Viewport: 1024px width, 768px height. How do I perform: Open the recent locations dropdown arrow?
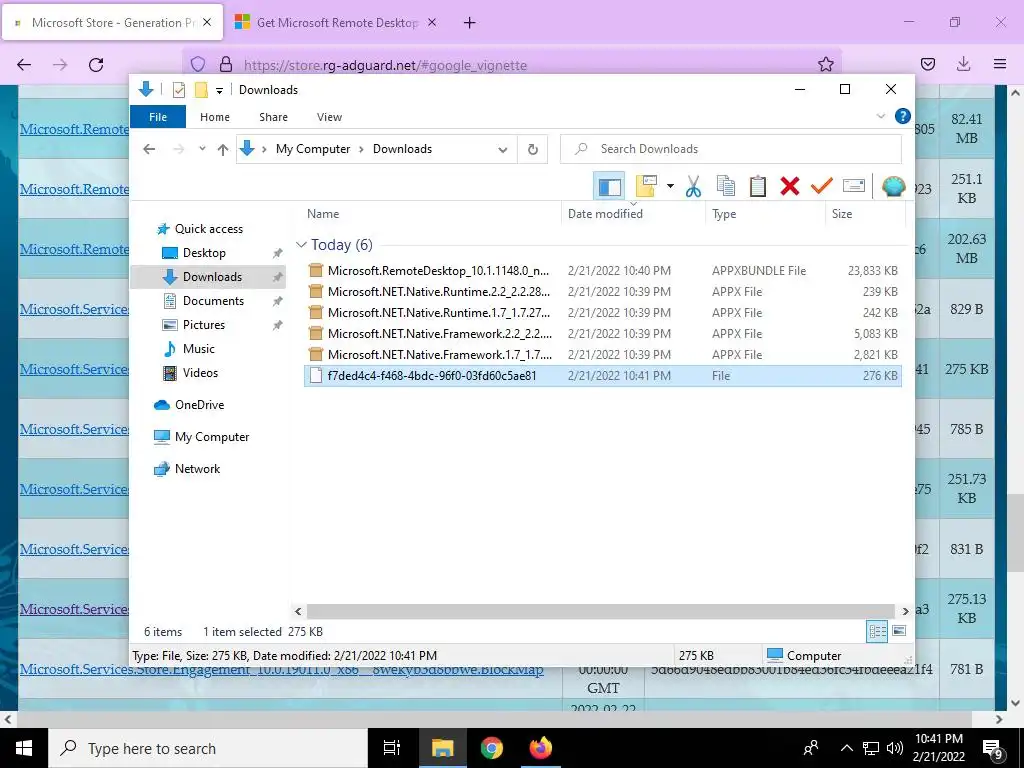pos(202,149)
